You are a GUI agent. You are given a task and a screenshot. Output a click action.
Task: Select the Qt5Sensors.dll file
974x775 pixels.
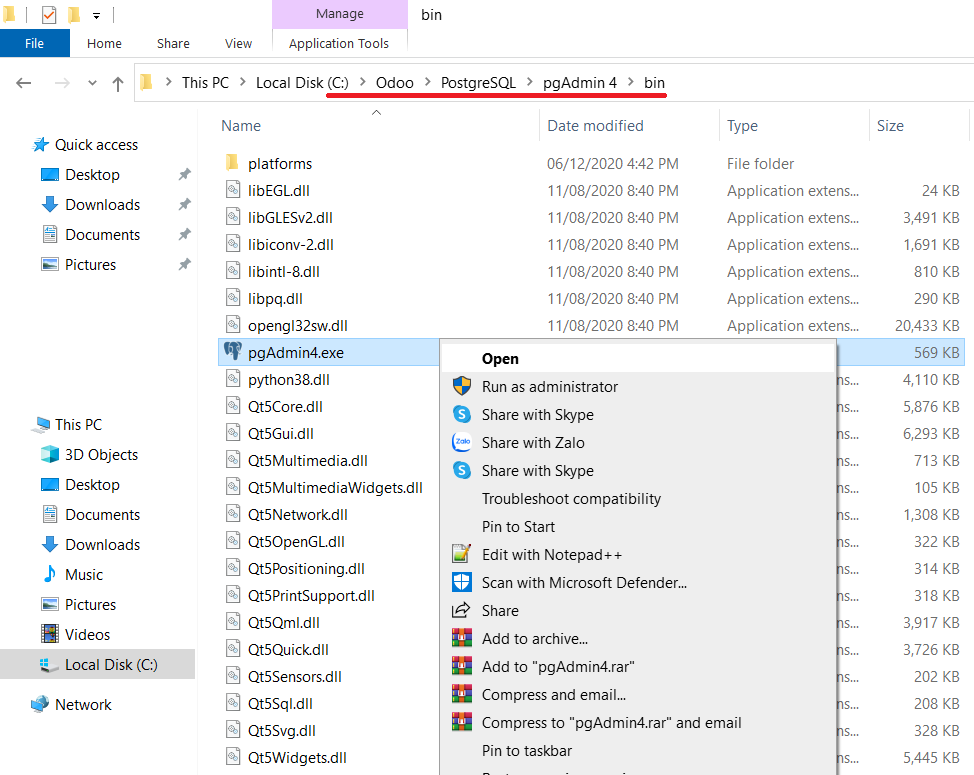(x=294, y=676)
